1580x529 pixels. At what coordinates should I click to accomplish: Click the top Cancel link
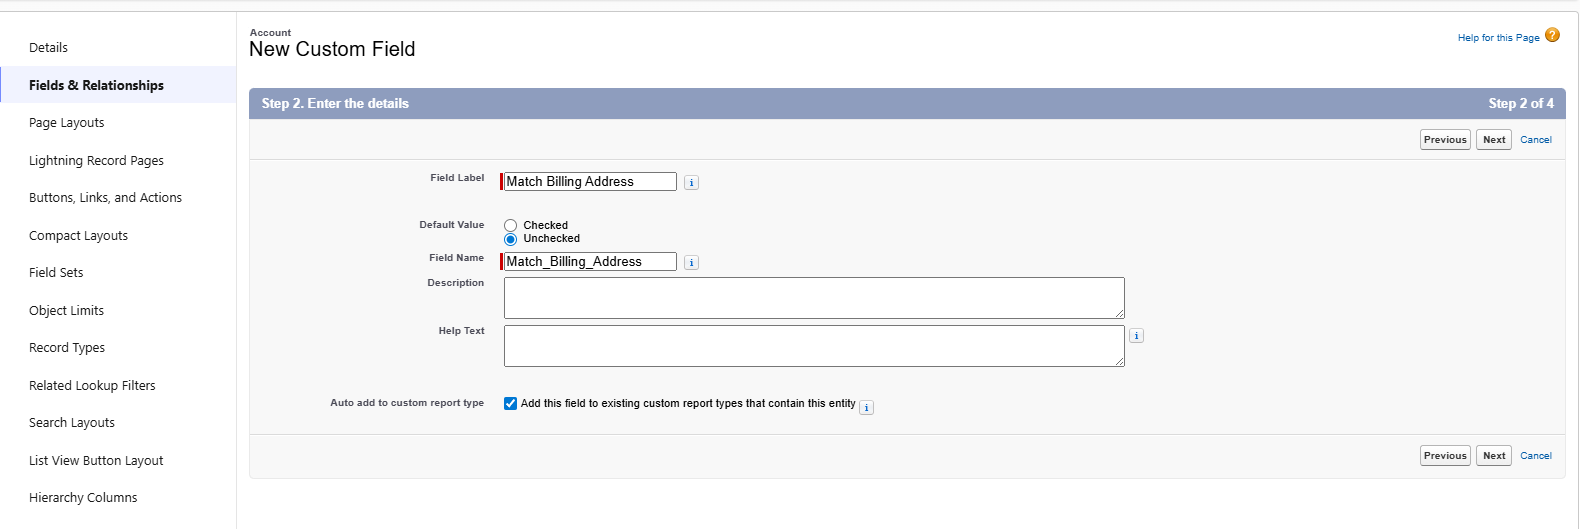tap(1535, 140)
